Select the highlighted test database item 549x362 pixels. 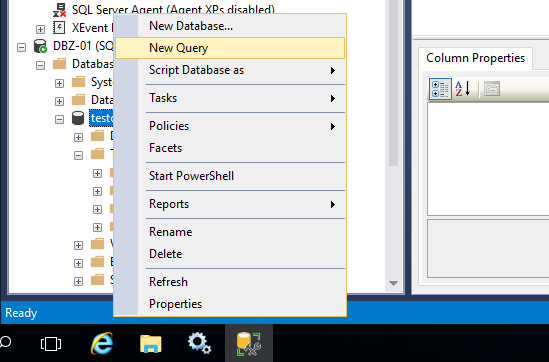(102, 118)
